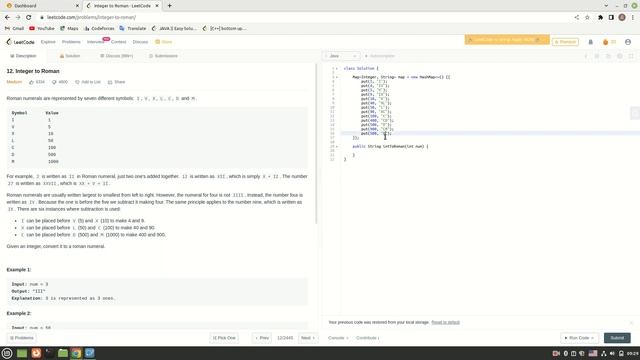This screenshot has width=640, height=360.
Task: Click the Submit button
Action: [x=617, y=338]
